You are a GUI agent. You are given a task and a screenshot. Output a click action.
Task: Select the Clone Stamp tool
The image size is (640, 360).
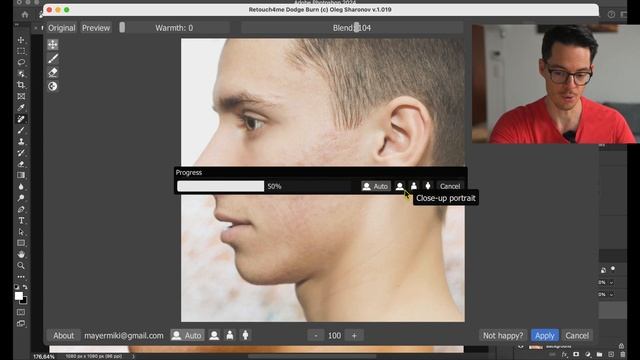pyautogui.click(x=21, y=142)
